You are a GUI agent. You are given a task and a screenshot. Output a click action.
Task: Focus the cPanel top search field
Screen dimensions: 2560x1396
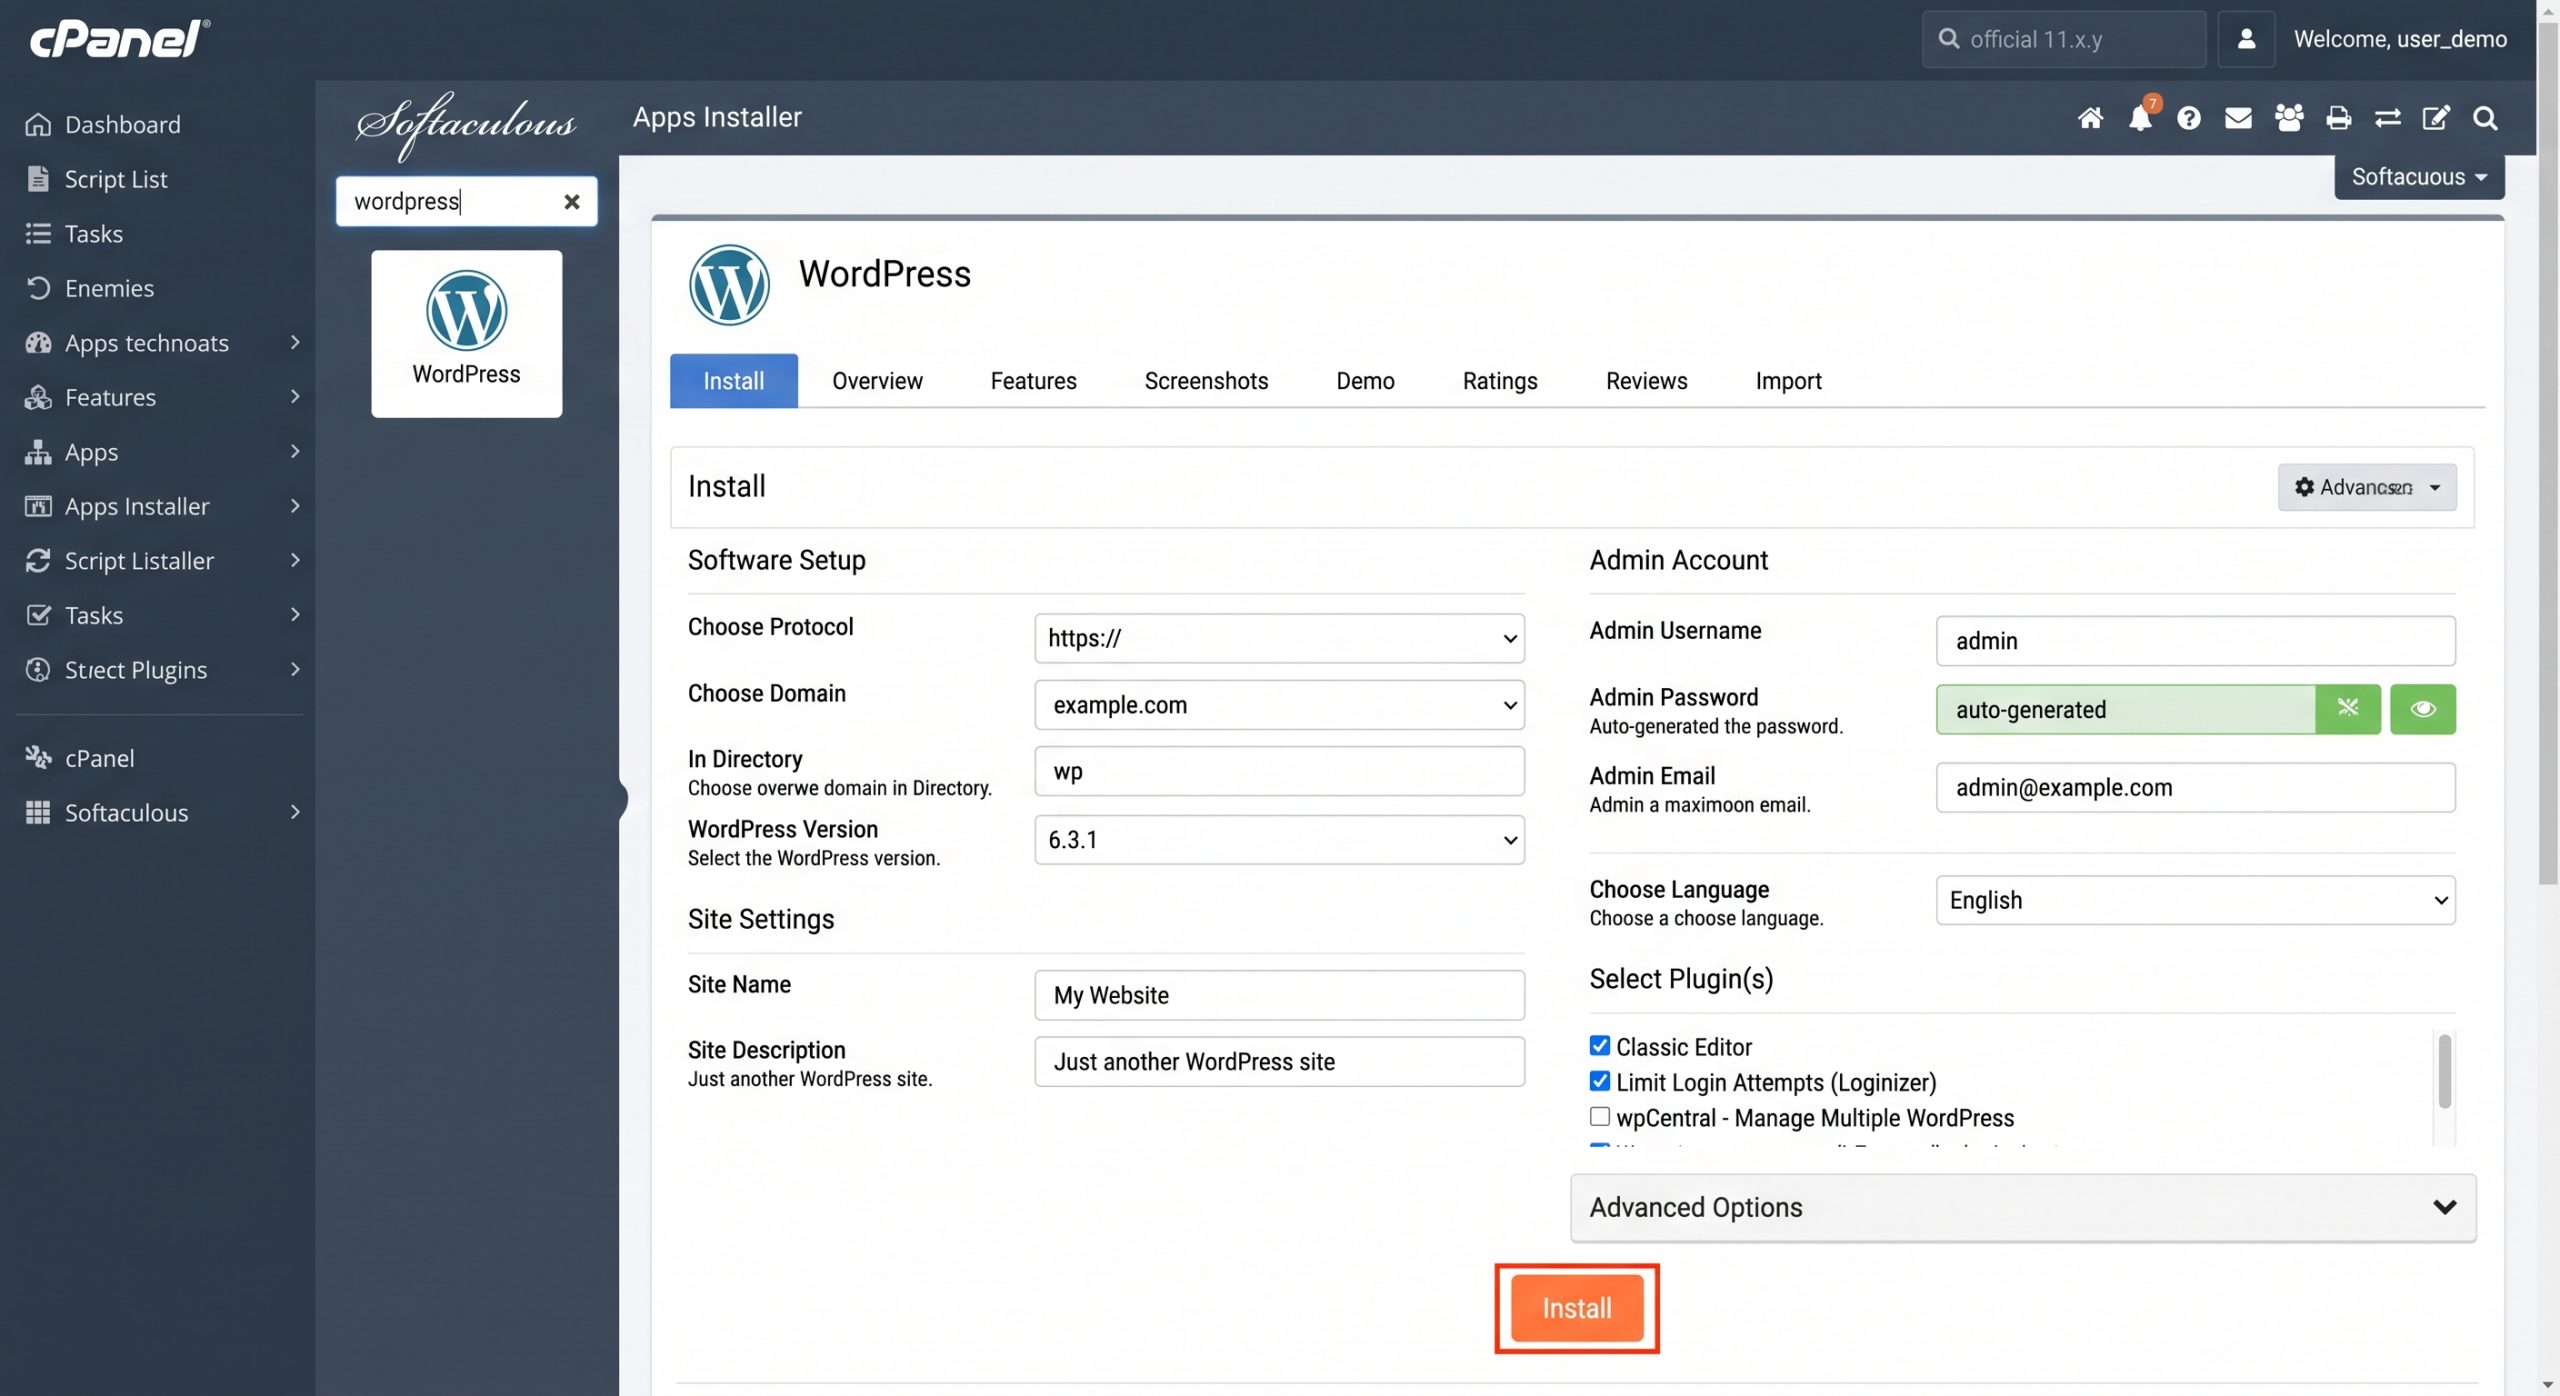pyautogui.click(x=2063, y=39)
